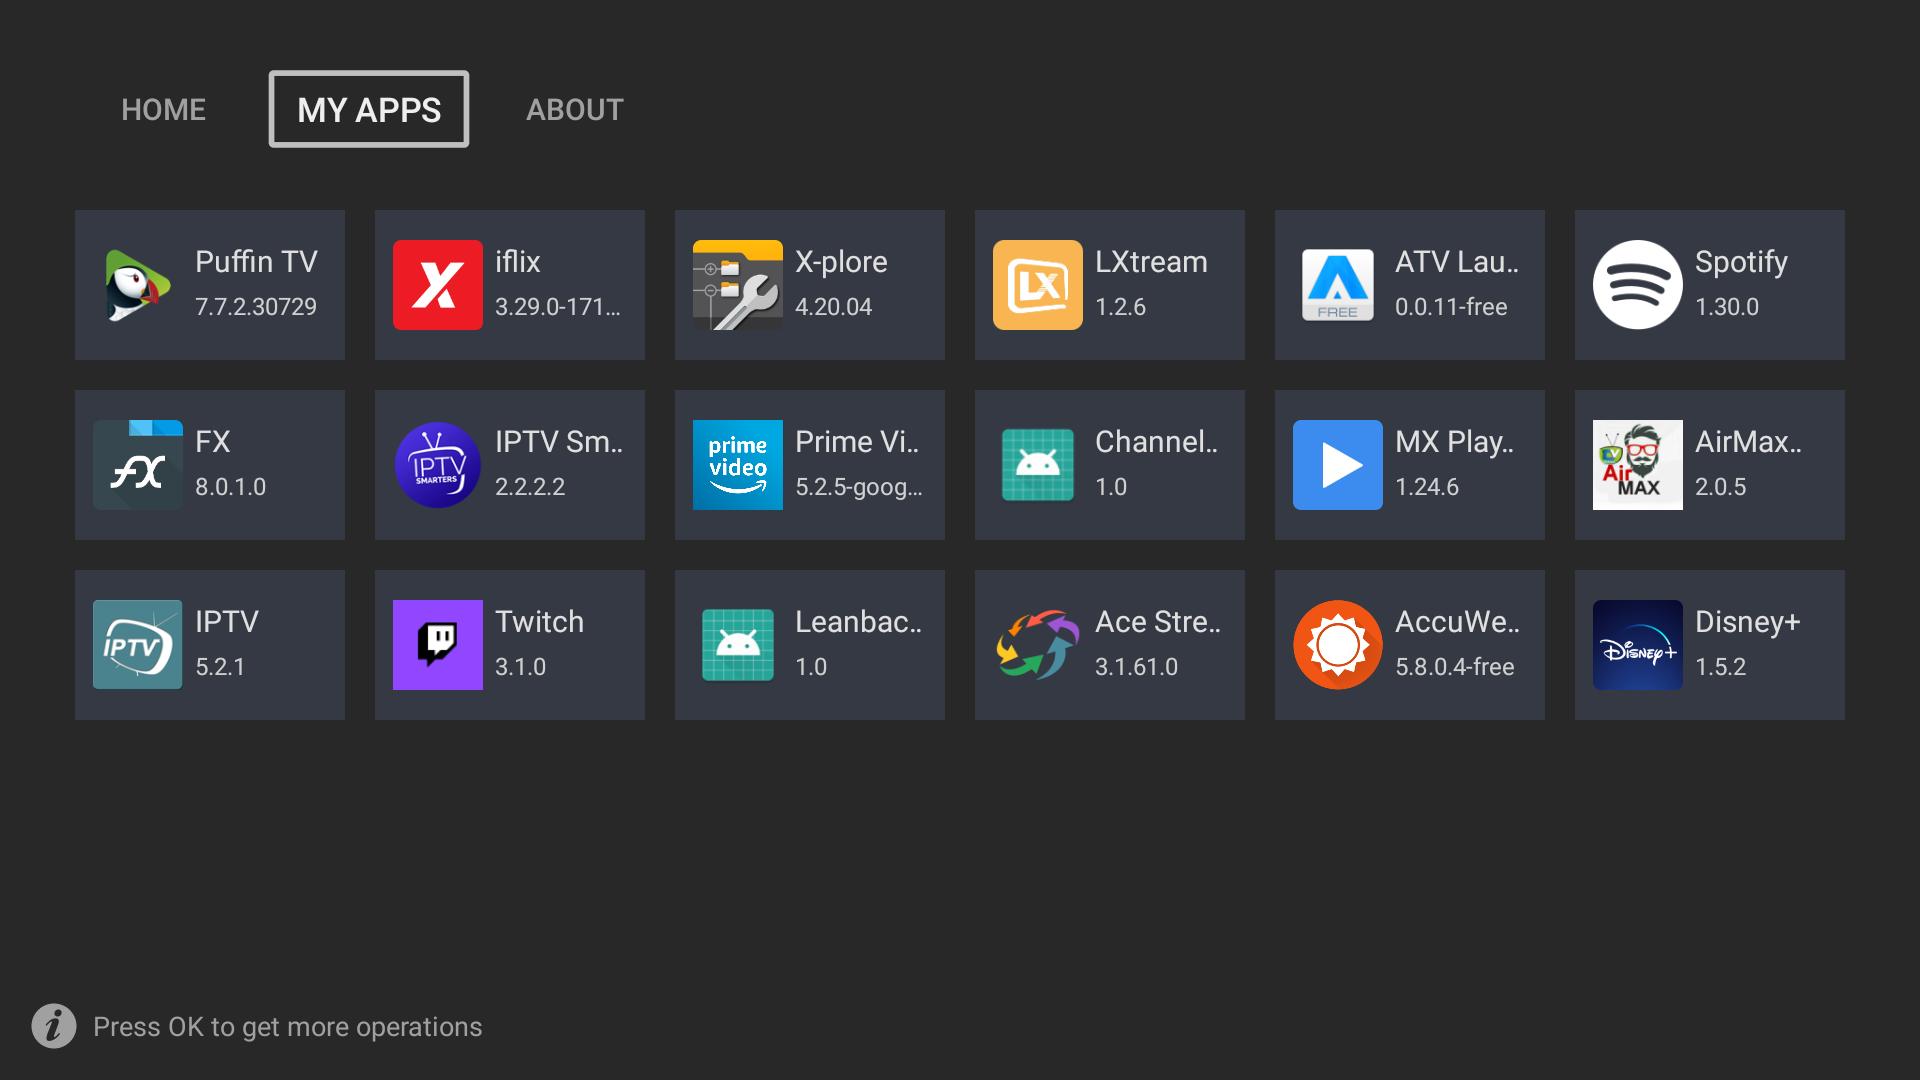Open the purple Twitch icon

pos(437,645)
